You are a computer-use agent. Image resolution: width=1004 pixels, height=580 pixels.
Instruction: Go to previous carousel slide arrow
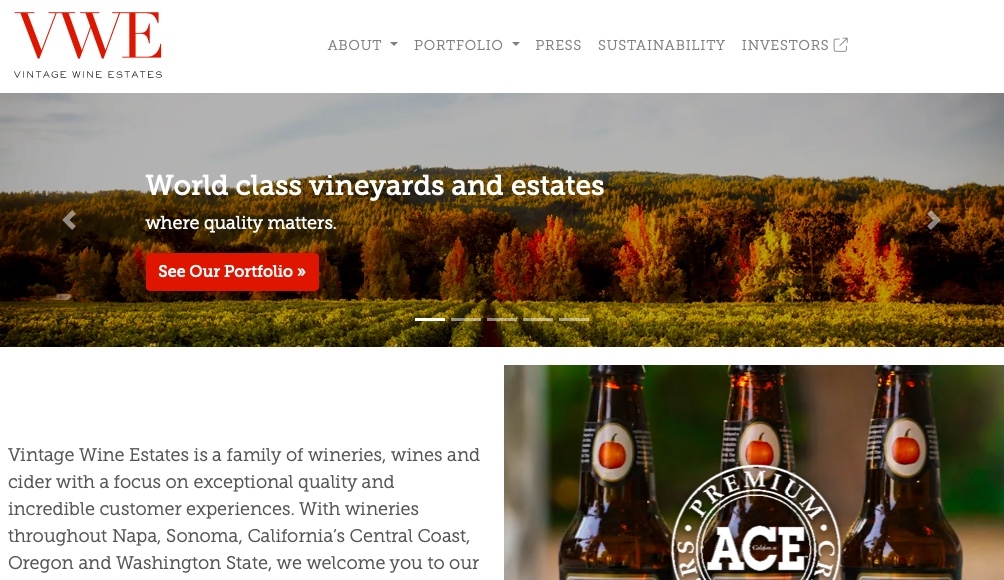click(69, 220)
